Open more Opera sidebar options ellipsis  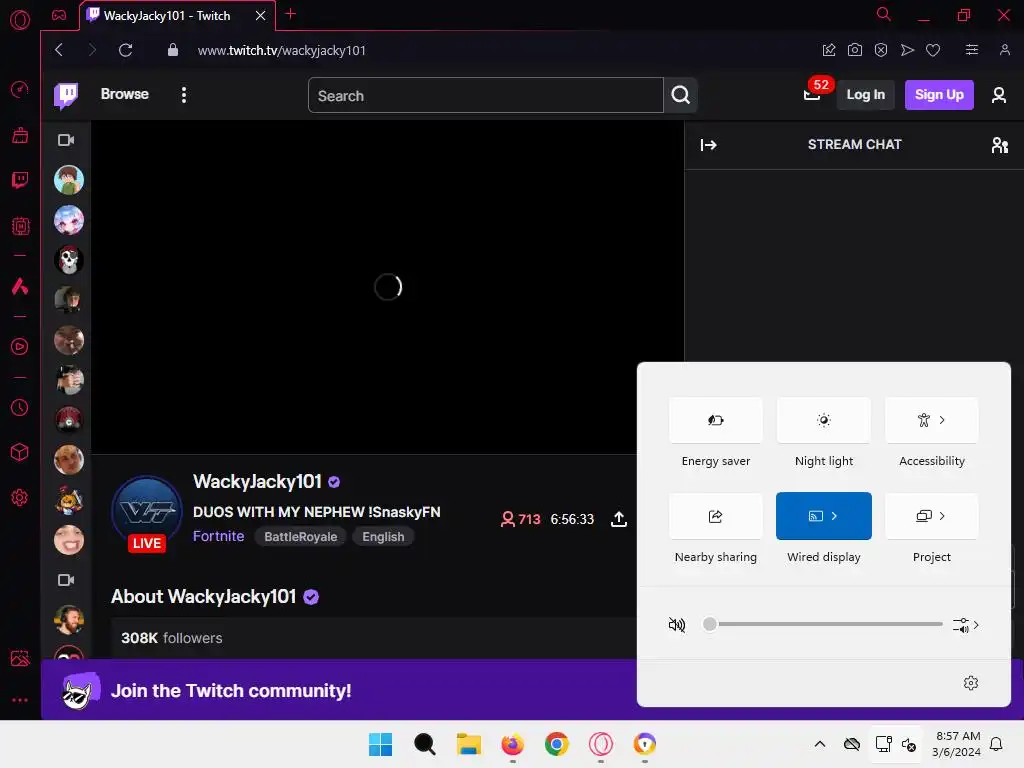coord(20,699)
